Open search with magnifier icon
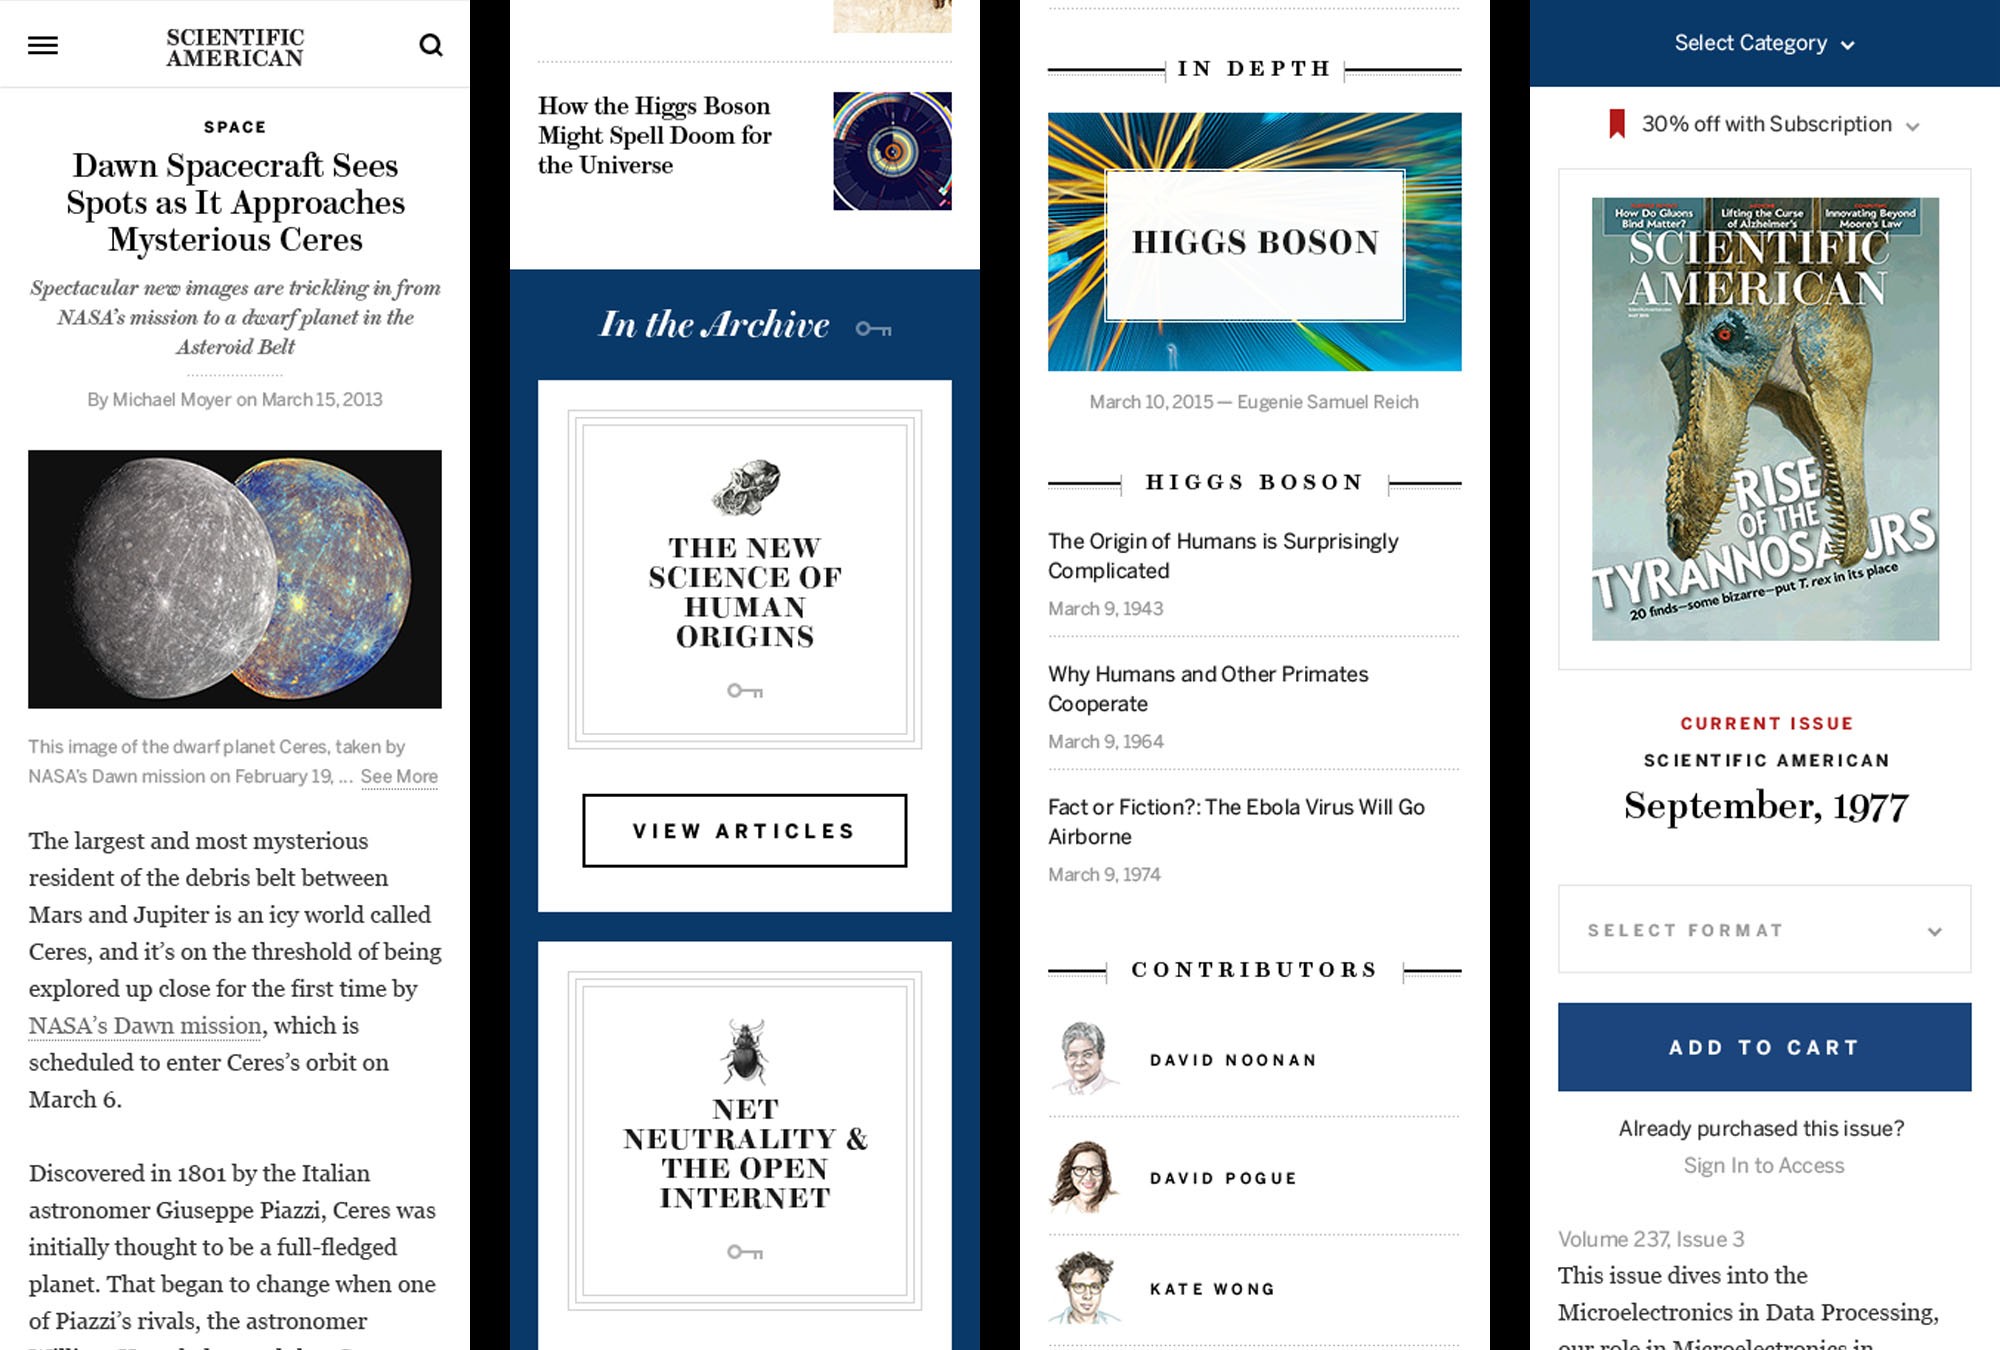The width and height of the screenshot is (2000, 1350). (431, 45)
